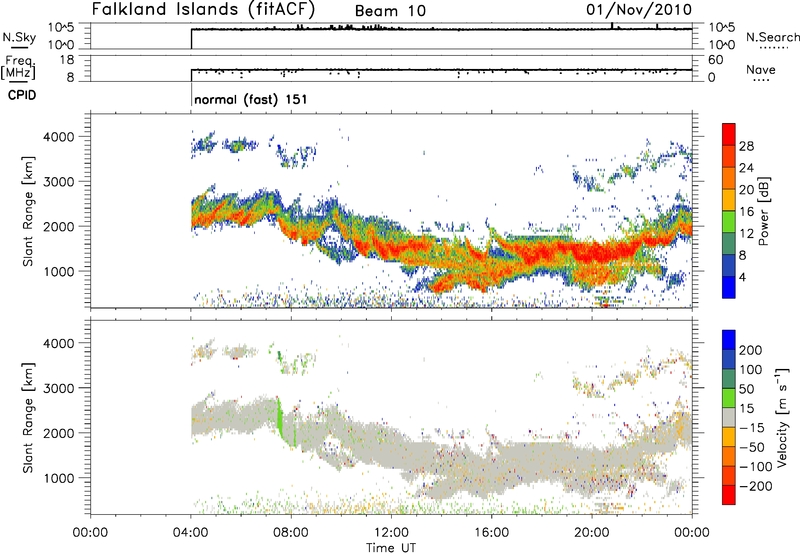Select the "100" tick on velocity colorbar

751,370
